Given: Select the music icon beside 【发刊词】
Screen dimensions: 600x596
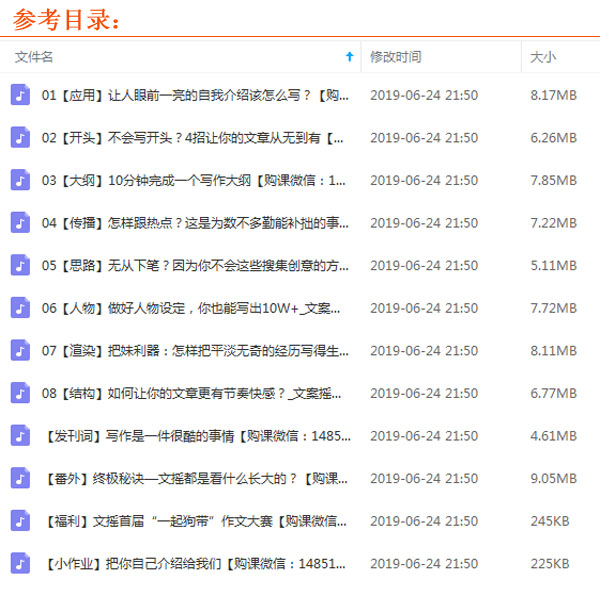Looking at the screenshot, I should pos(20,435).
